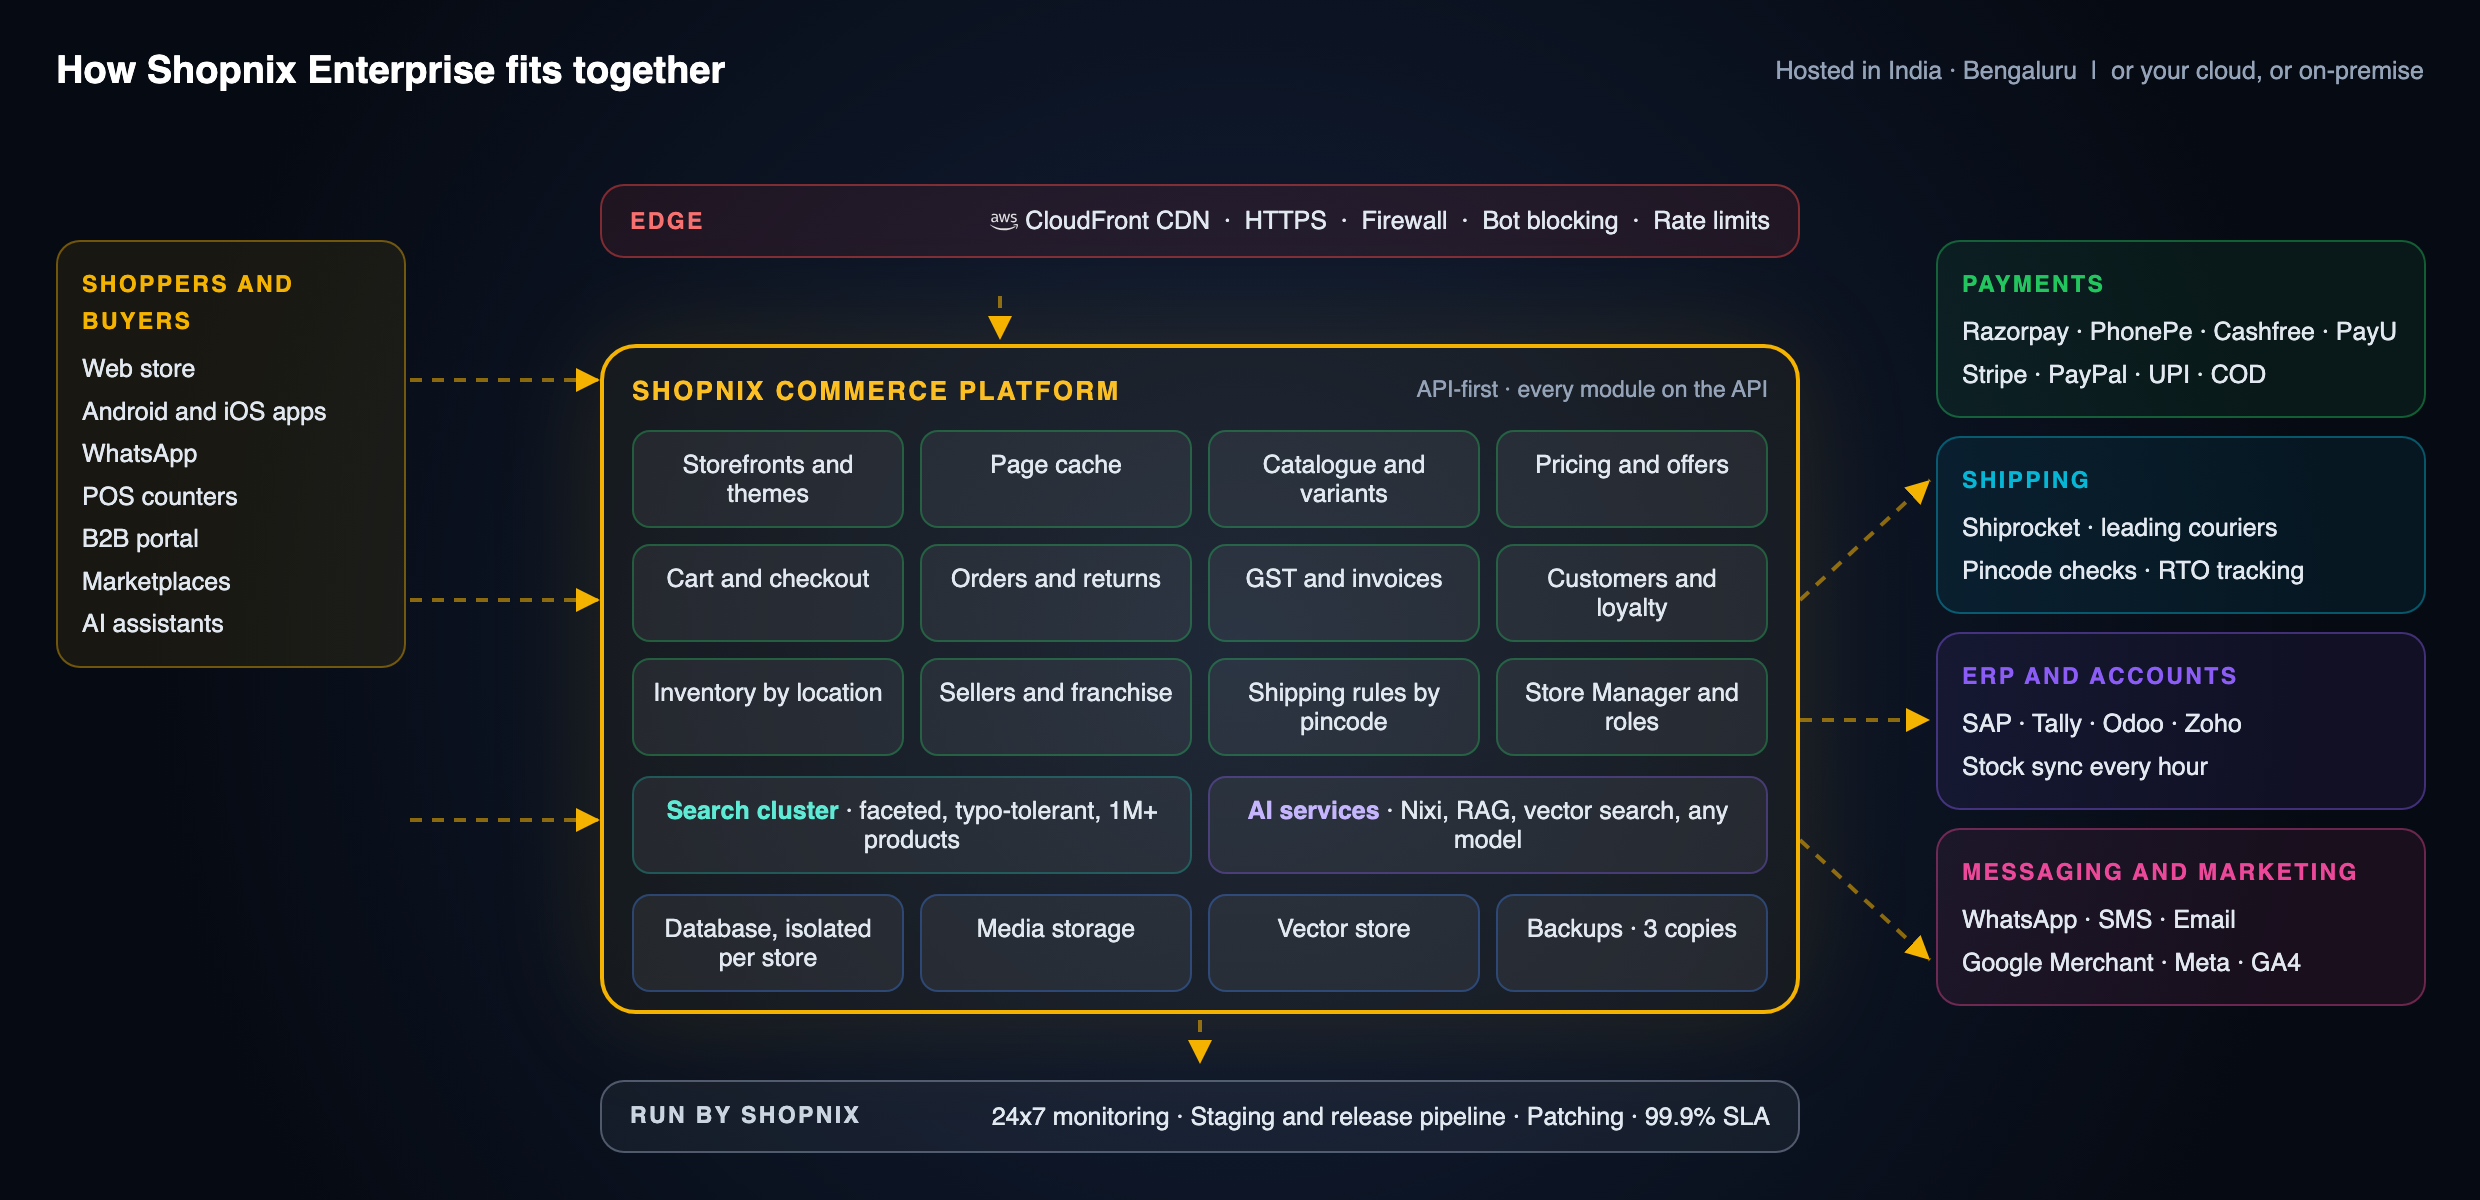Click the RUN BY SHOPNIX label
This screenshot has height=1200, width=2480.
tap(745, 1115)
